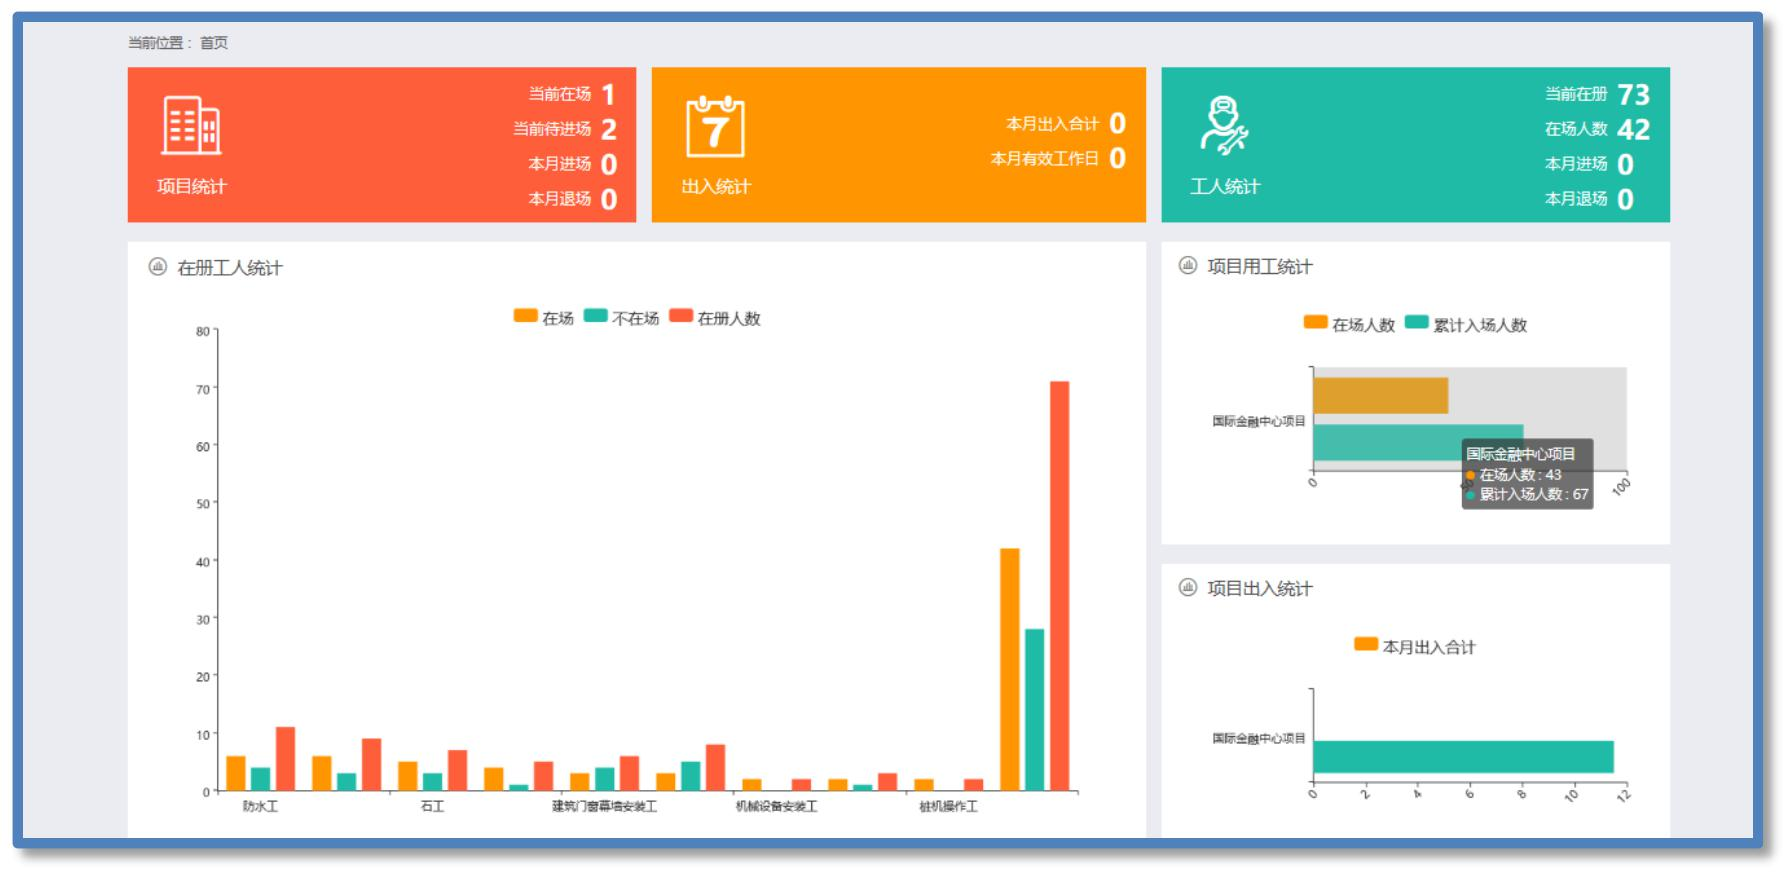
Task: Open the 工人统计 card label
Action: tap(1225, 187)
